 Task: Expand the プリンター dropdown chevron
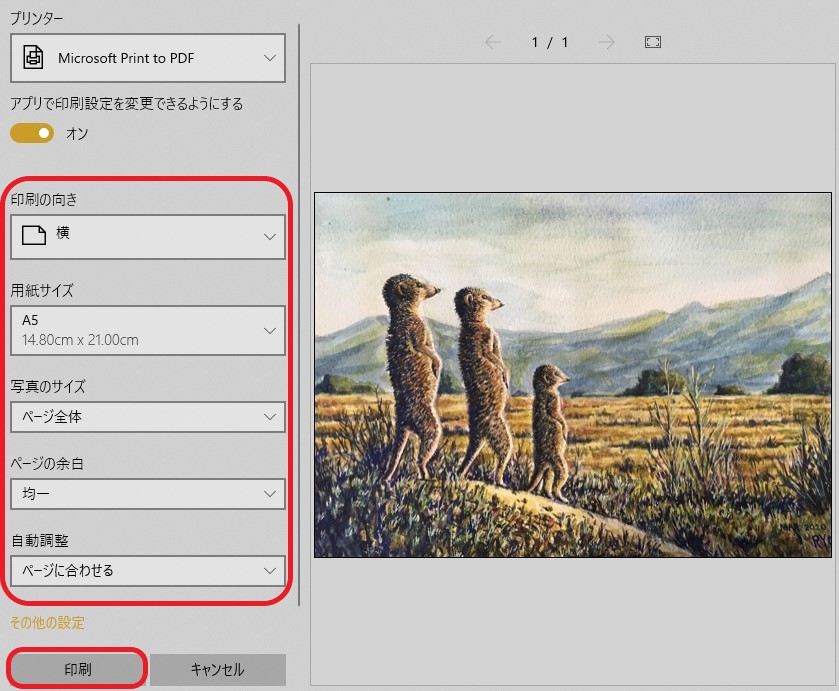[269, 58]
